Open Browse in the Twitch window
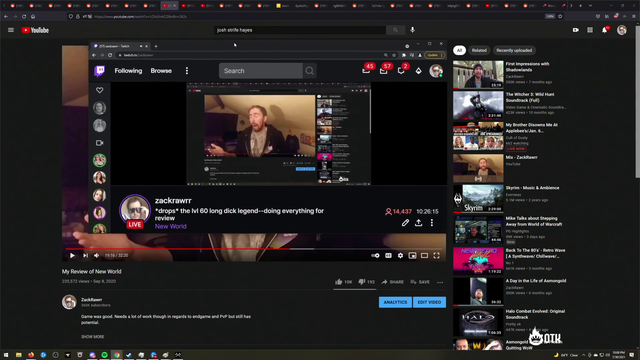Viewport: 640px width, 360px height. coord(161,71)
